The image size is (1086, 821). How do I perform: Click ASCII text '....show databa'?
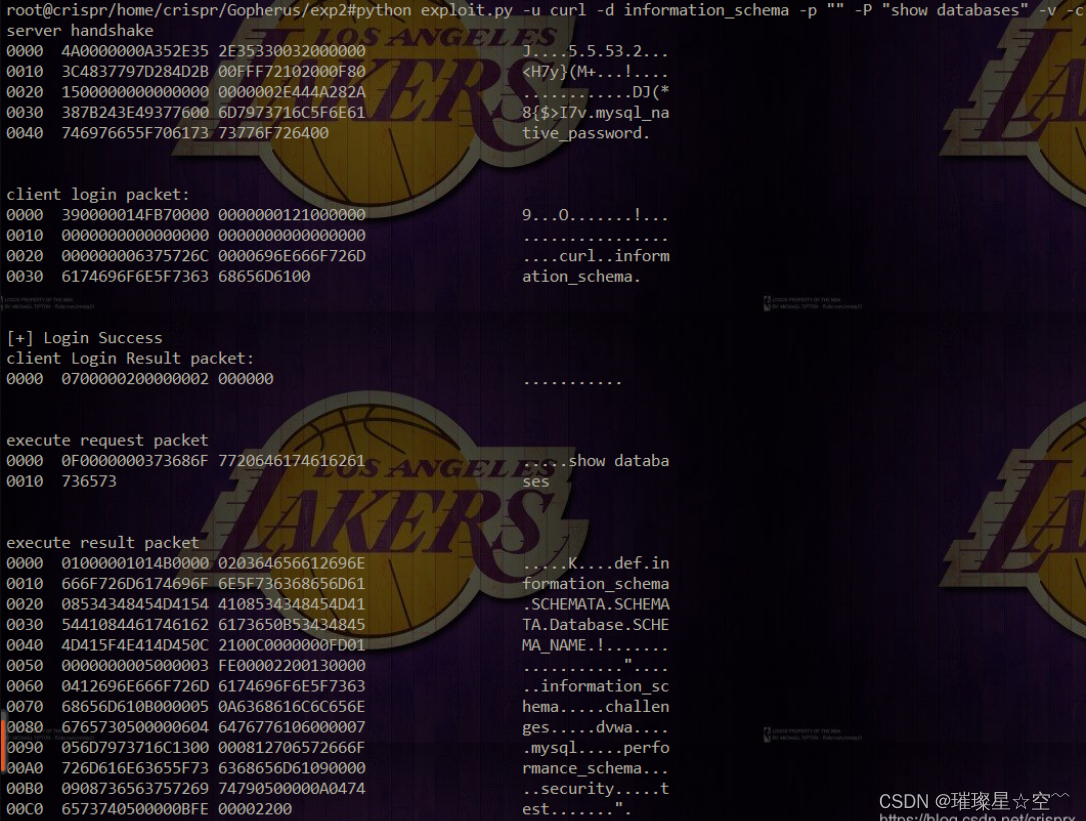[x=596, y=461]
